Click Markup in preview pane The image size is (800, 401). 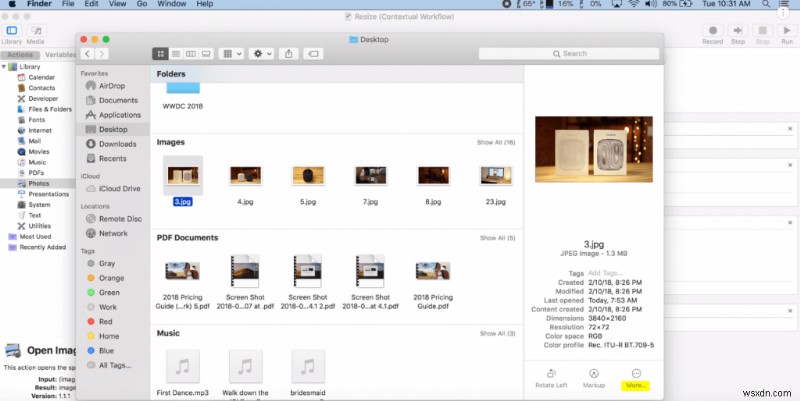click(x=593, y=378)
